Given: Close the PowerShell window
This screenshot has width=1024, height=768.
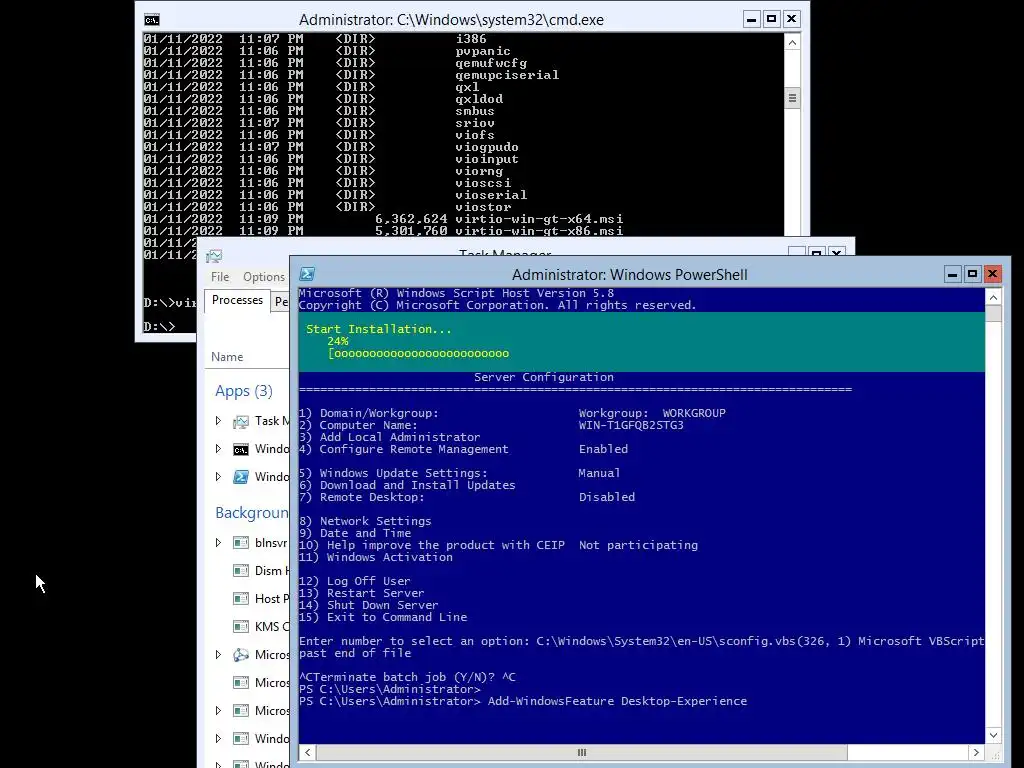Looking at the screenshot, I should click(993, 274).
